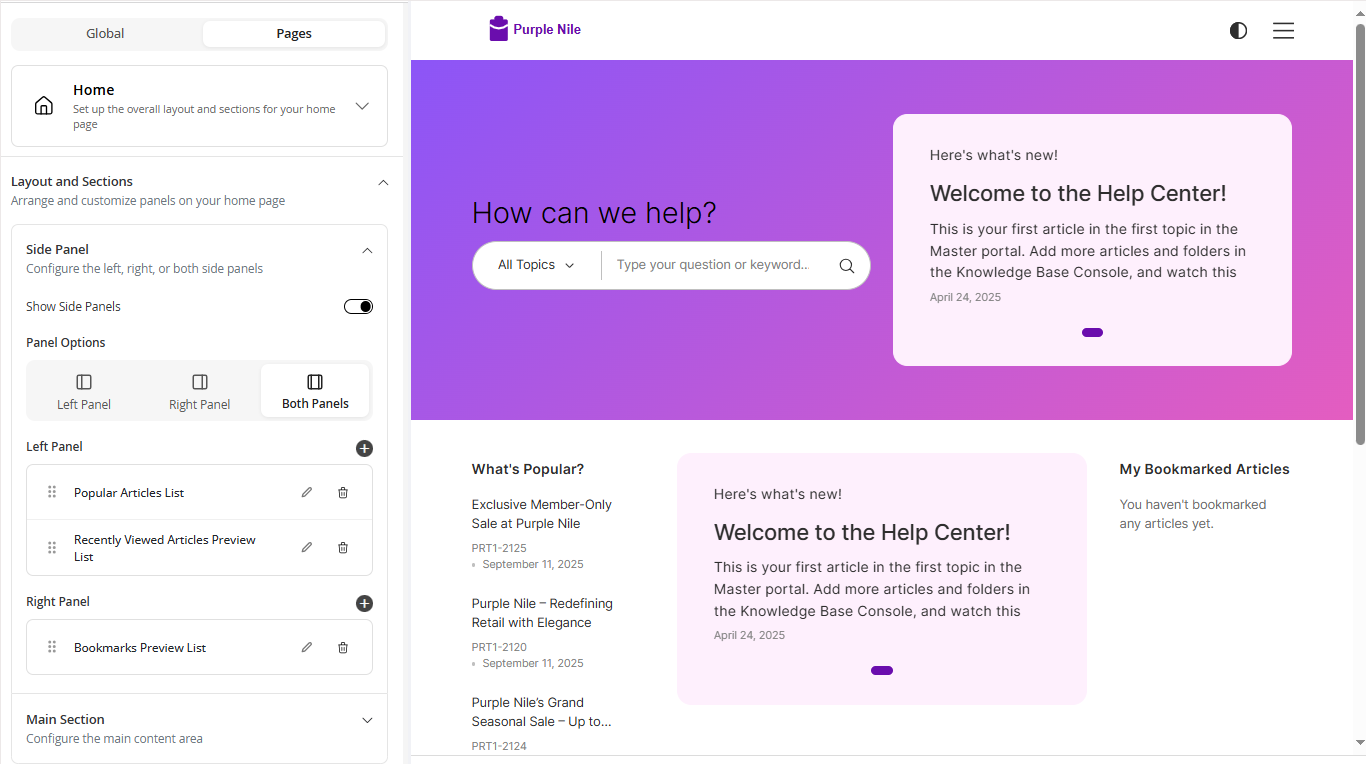Select the Left Panel option

84,391
